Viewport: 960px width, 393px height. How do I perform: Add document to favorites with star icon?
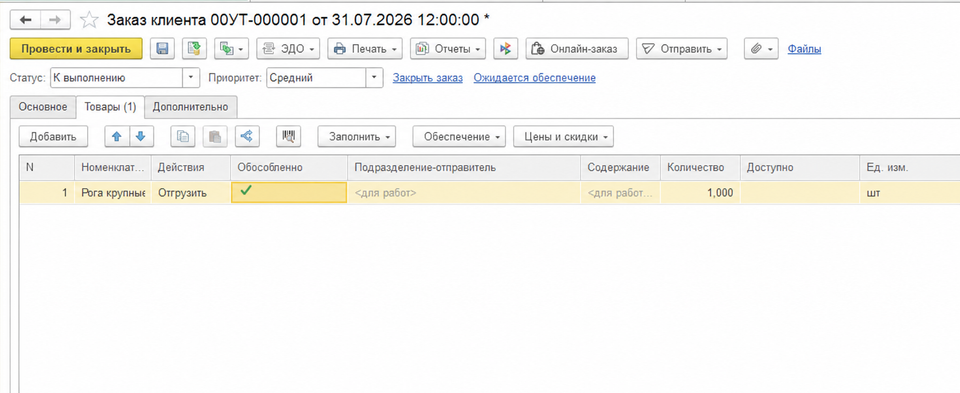click(89, 20)
